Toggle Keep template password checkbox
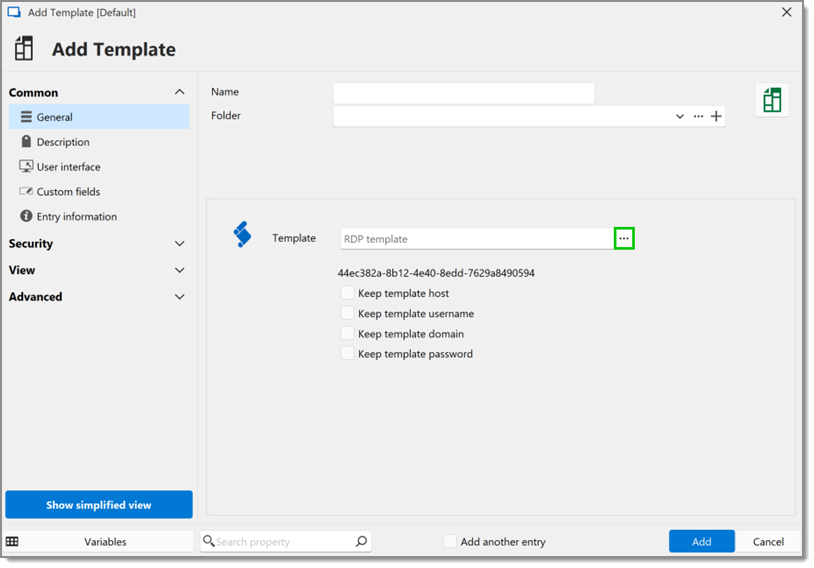Viewport: 814px width, 568px height. (x=347, y=354)
